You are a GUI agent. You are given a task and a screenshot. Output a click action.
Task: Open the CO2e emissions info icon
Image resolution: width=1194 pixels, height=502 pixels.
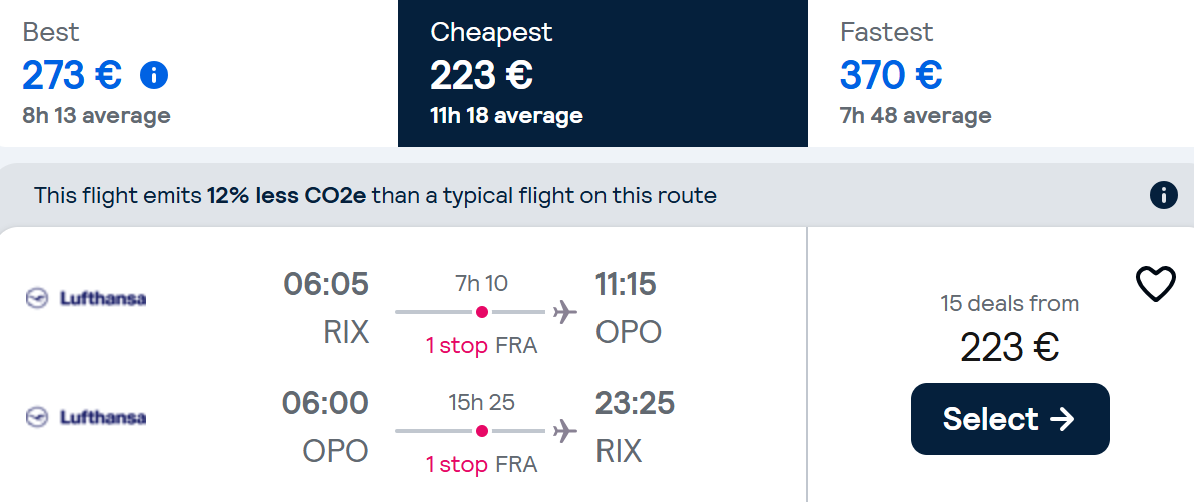(x=1164, y=196)
